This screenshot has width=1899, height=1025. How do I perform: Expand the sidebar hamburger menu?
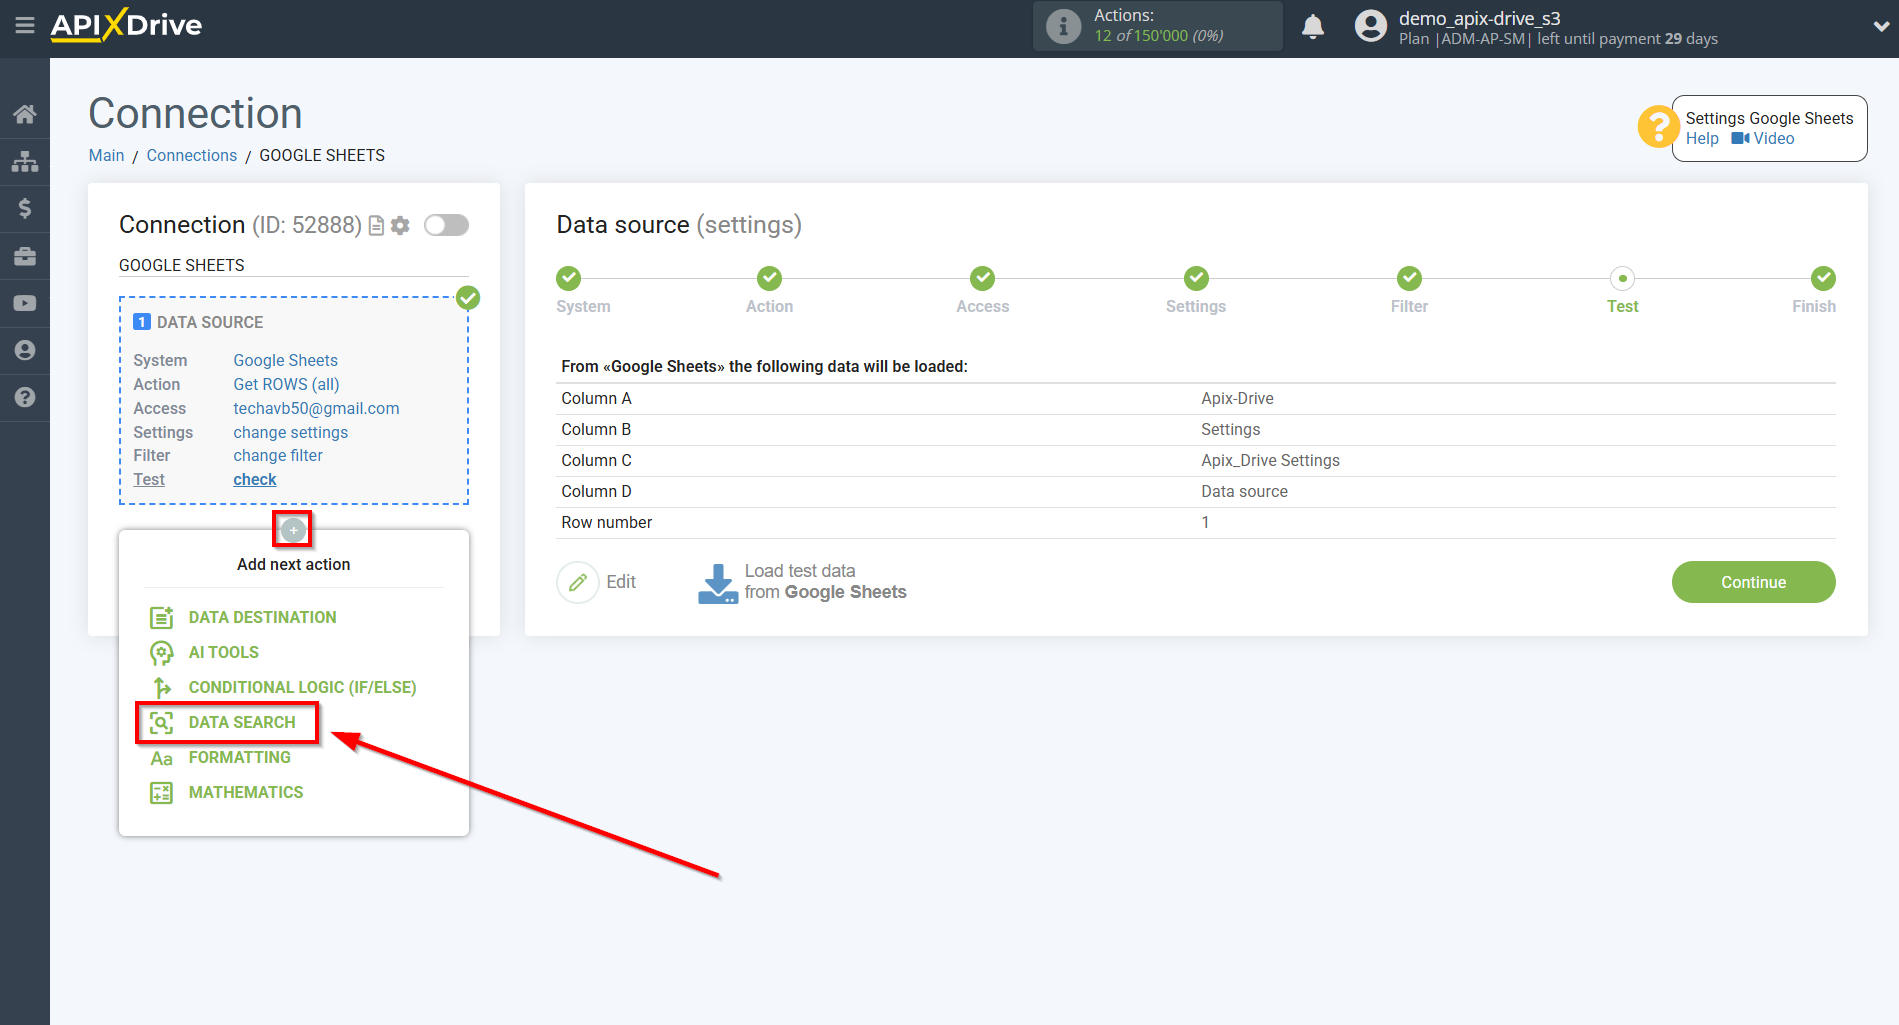click(x=25, y=27)
